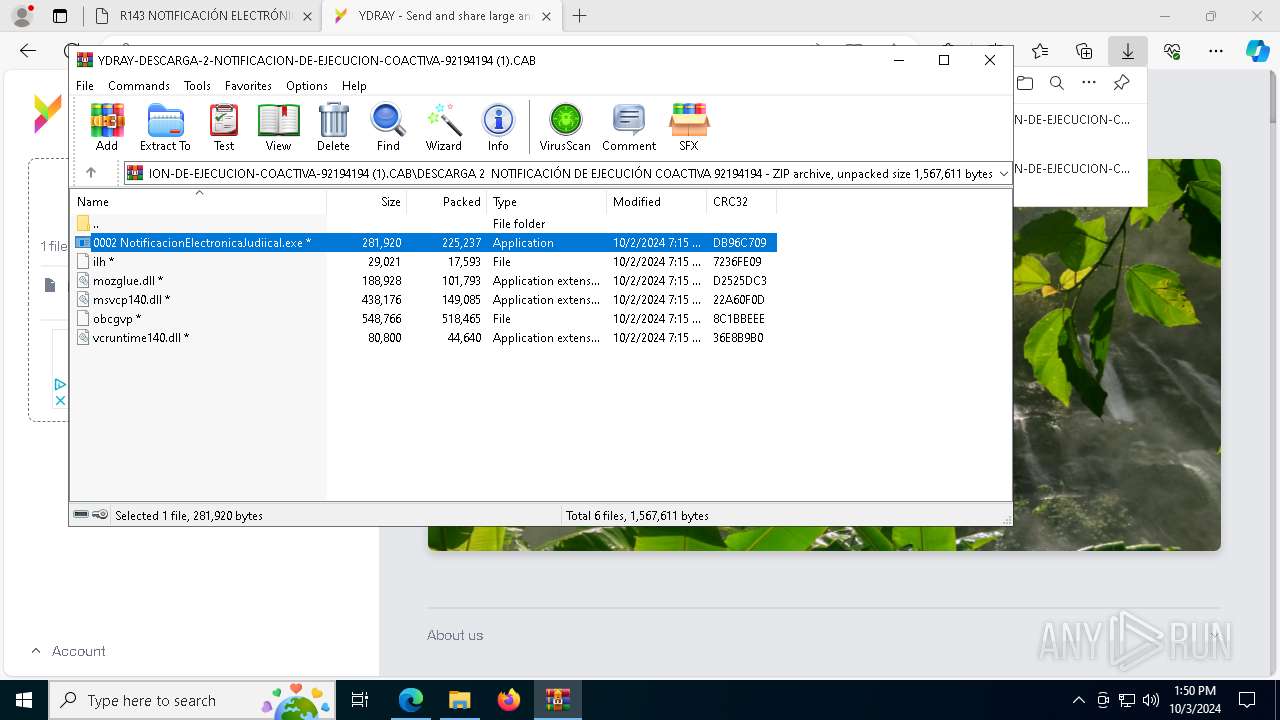Show archive Info
This screenshot has height=720, width=1280.
[x=498, y=127]
